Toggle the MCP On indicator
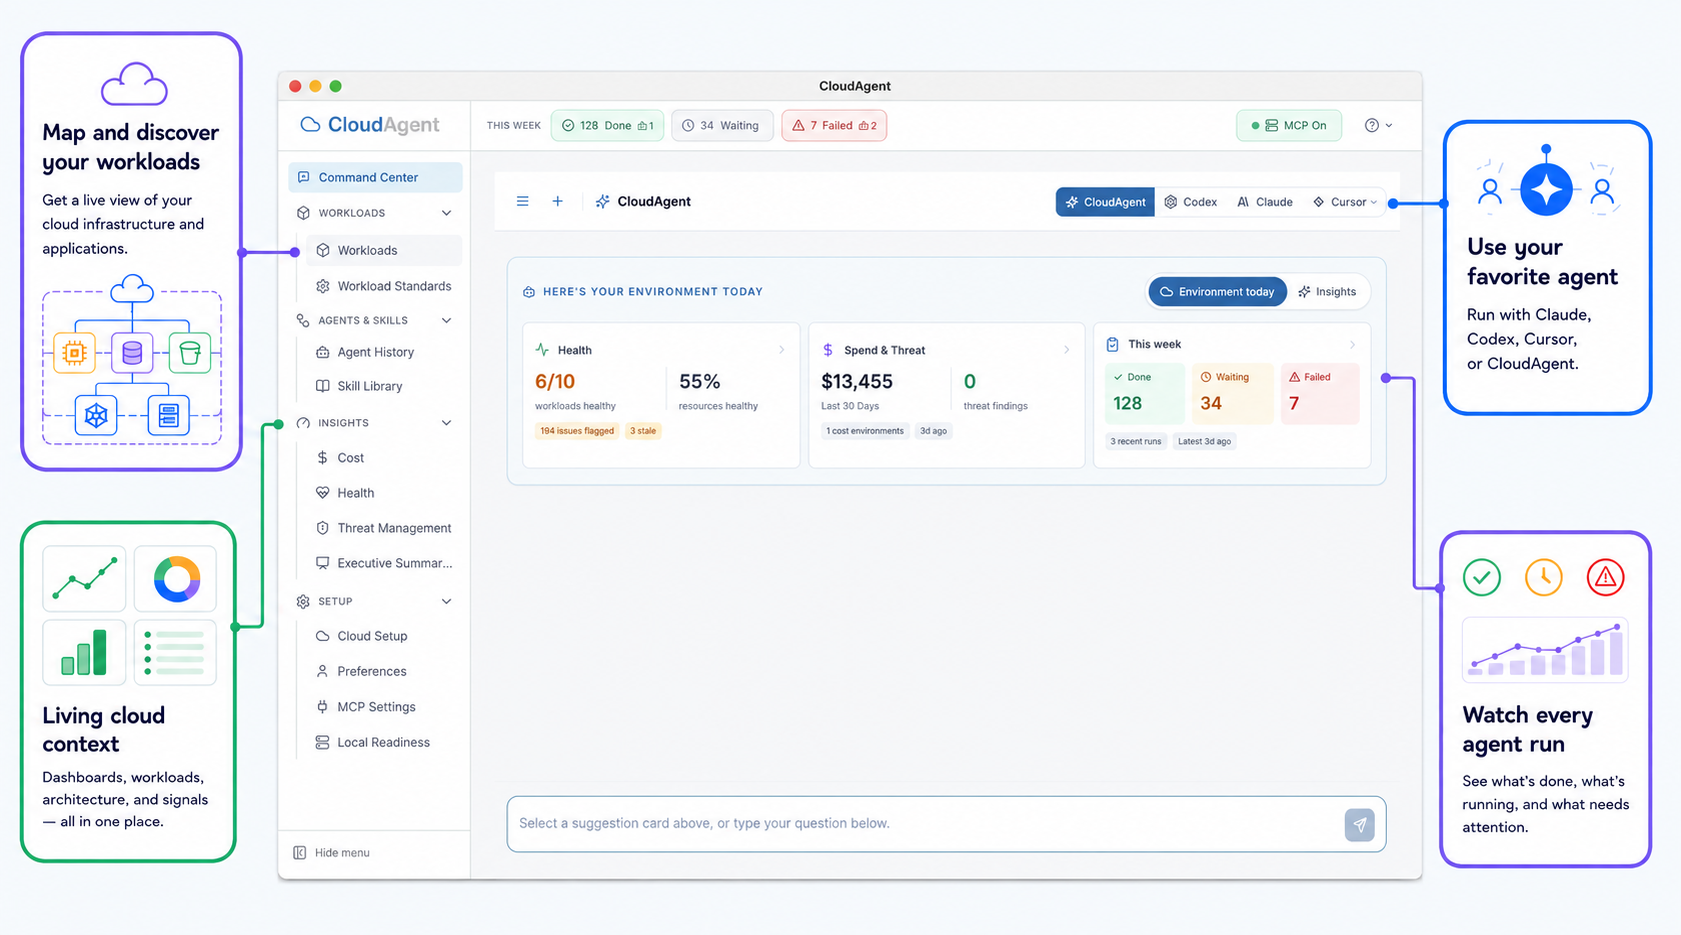Image resolution: width=1681 pixels, height=935 pixels. coord(1289,125)
